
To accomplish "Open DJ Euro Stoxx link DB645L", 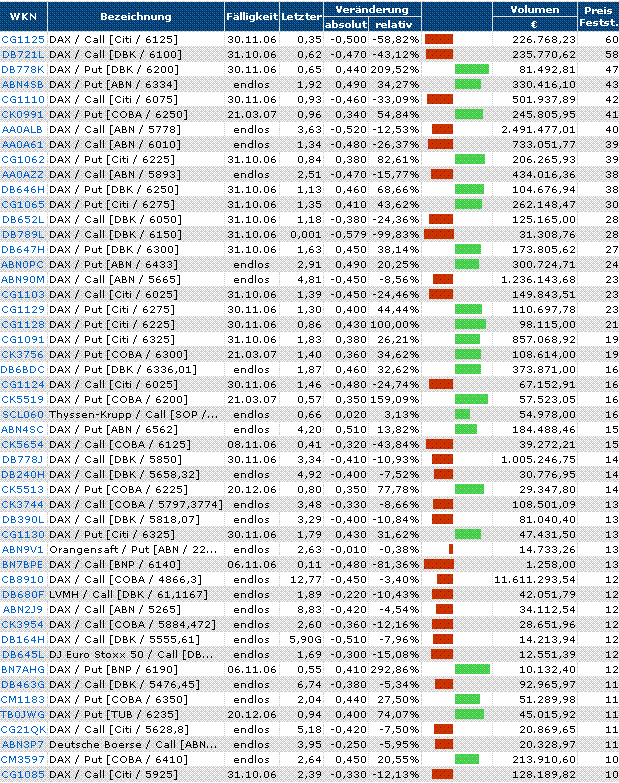I will click(23, 654).
